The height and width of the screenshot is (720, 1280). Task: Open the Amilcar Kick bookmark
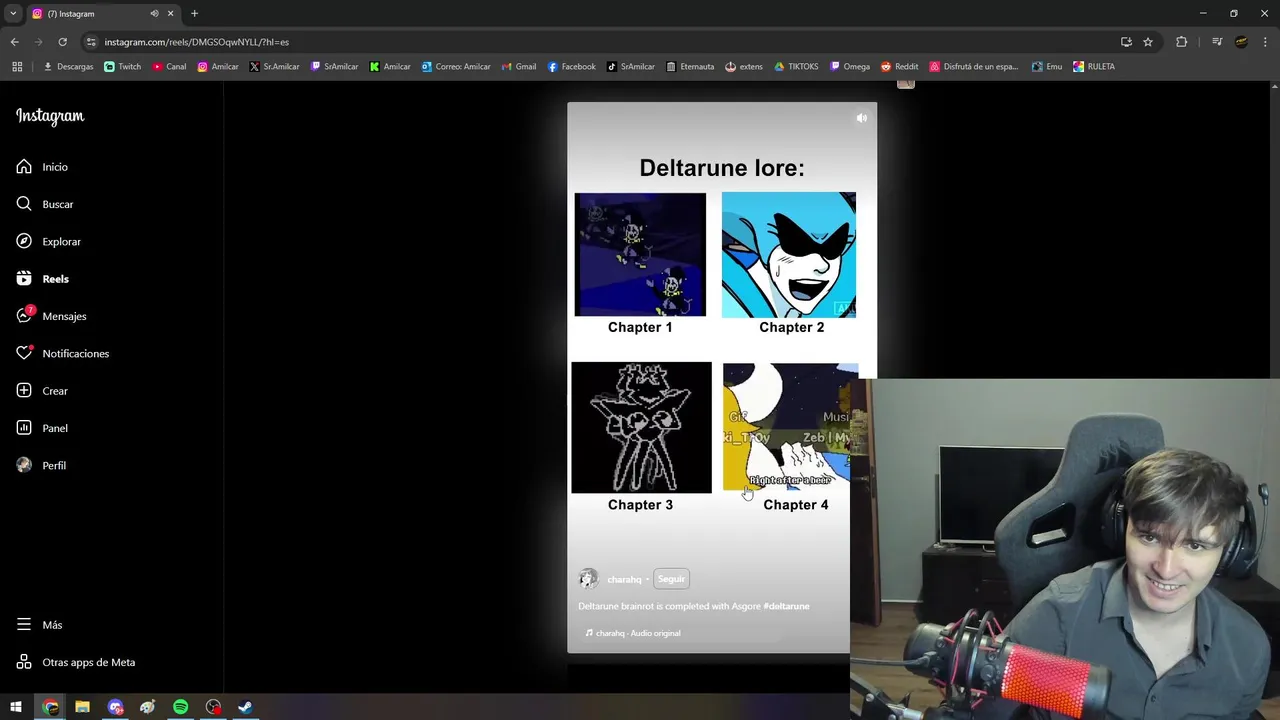click(x=390, y=67)
